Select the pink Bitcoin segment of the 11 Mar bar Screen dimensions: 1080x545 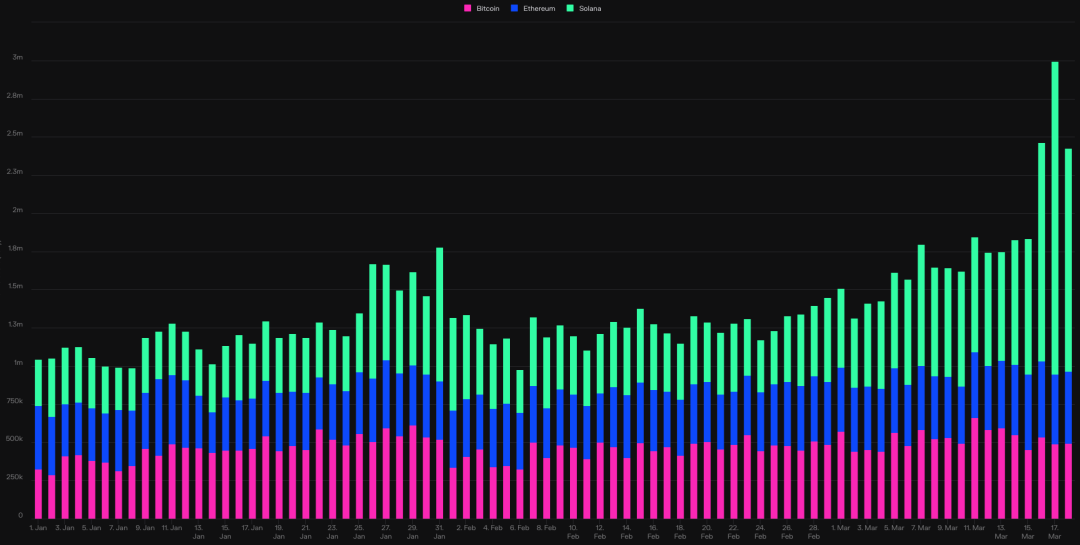click(974, 467)
